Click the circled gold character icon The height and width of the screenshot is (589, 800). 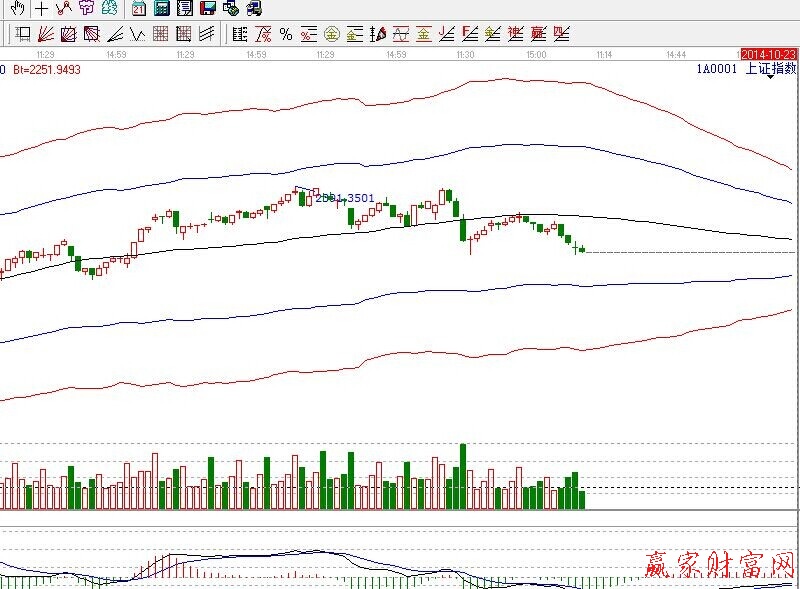tap(331, 34)
